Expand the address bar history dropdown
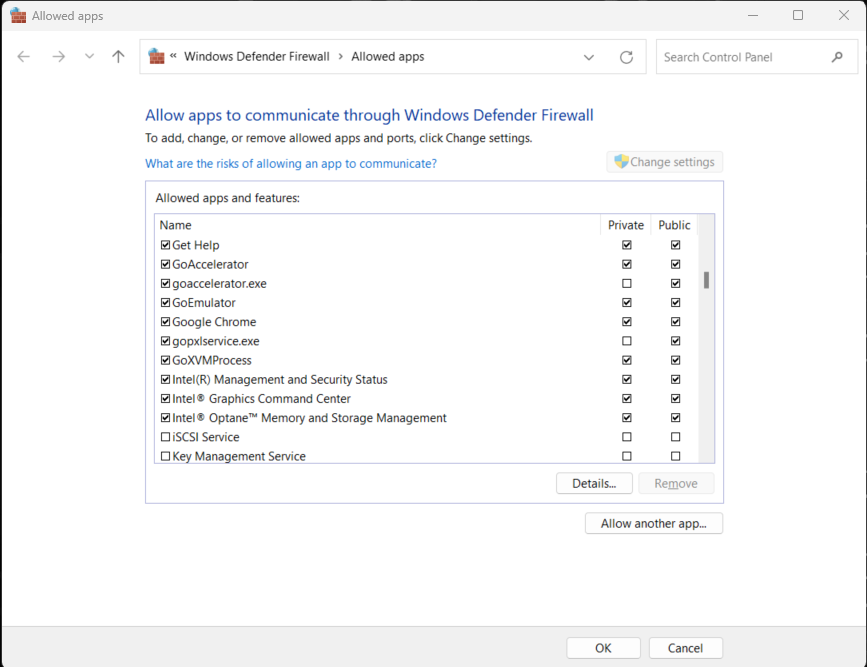 [589, 57]
